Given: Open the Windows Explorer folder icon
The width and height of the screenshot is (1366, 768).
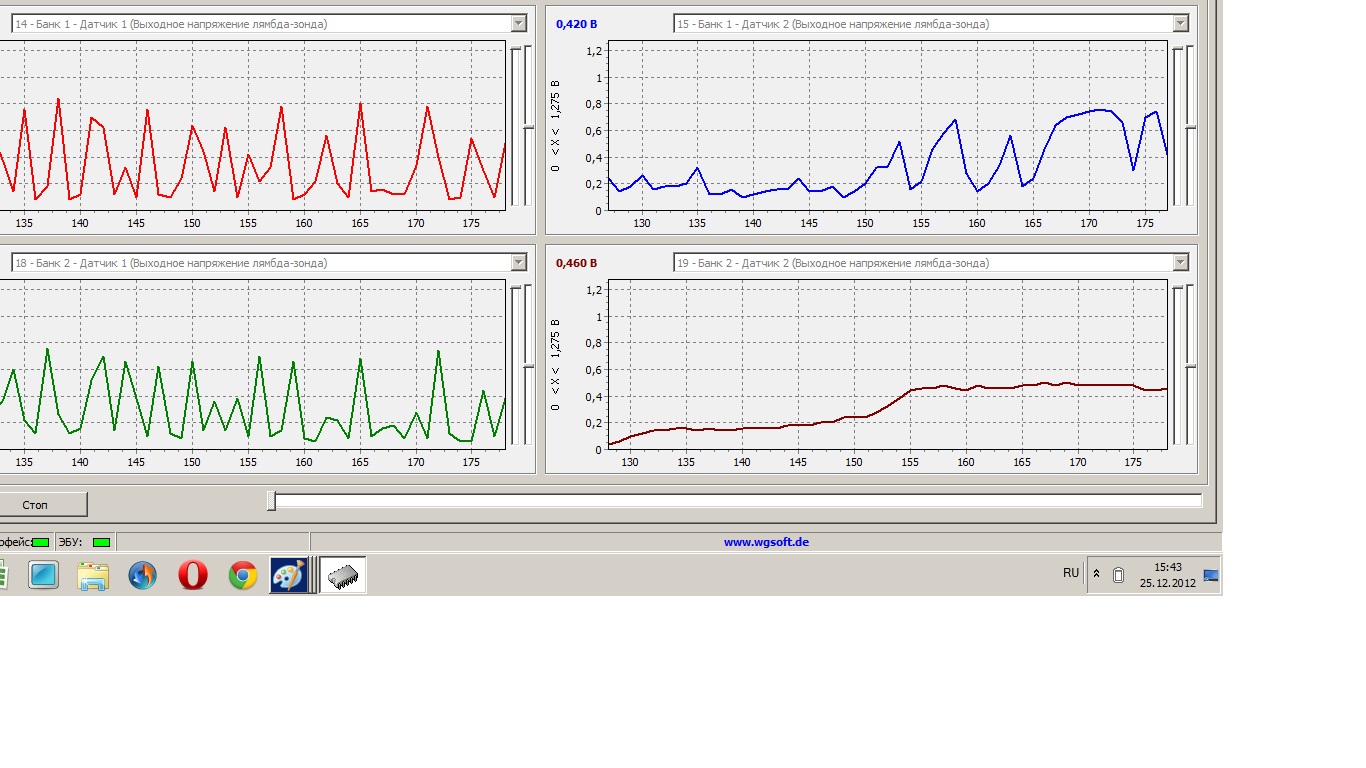Looking at the screenshot, I should 93,575.
